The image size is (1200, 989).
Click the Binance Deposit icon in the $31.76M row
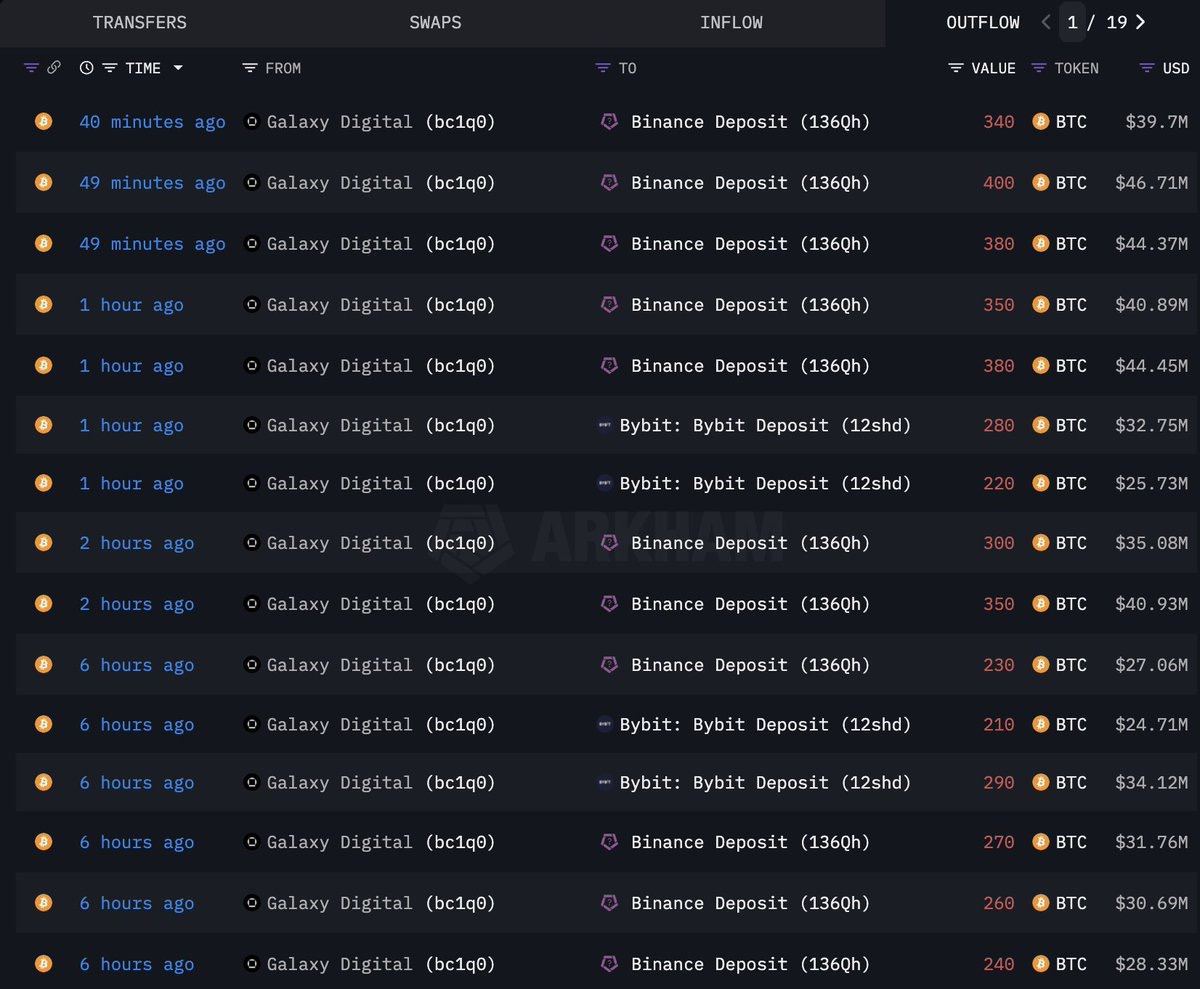[609, 842]
